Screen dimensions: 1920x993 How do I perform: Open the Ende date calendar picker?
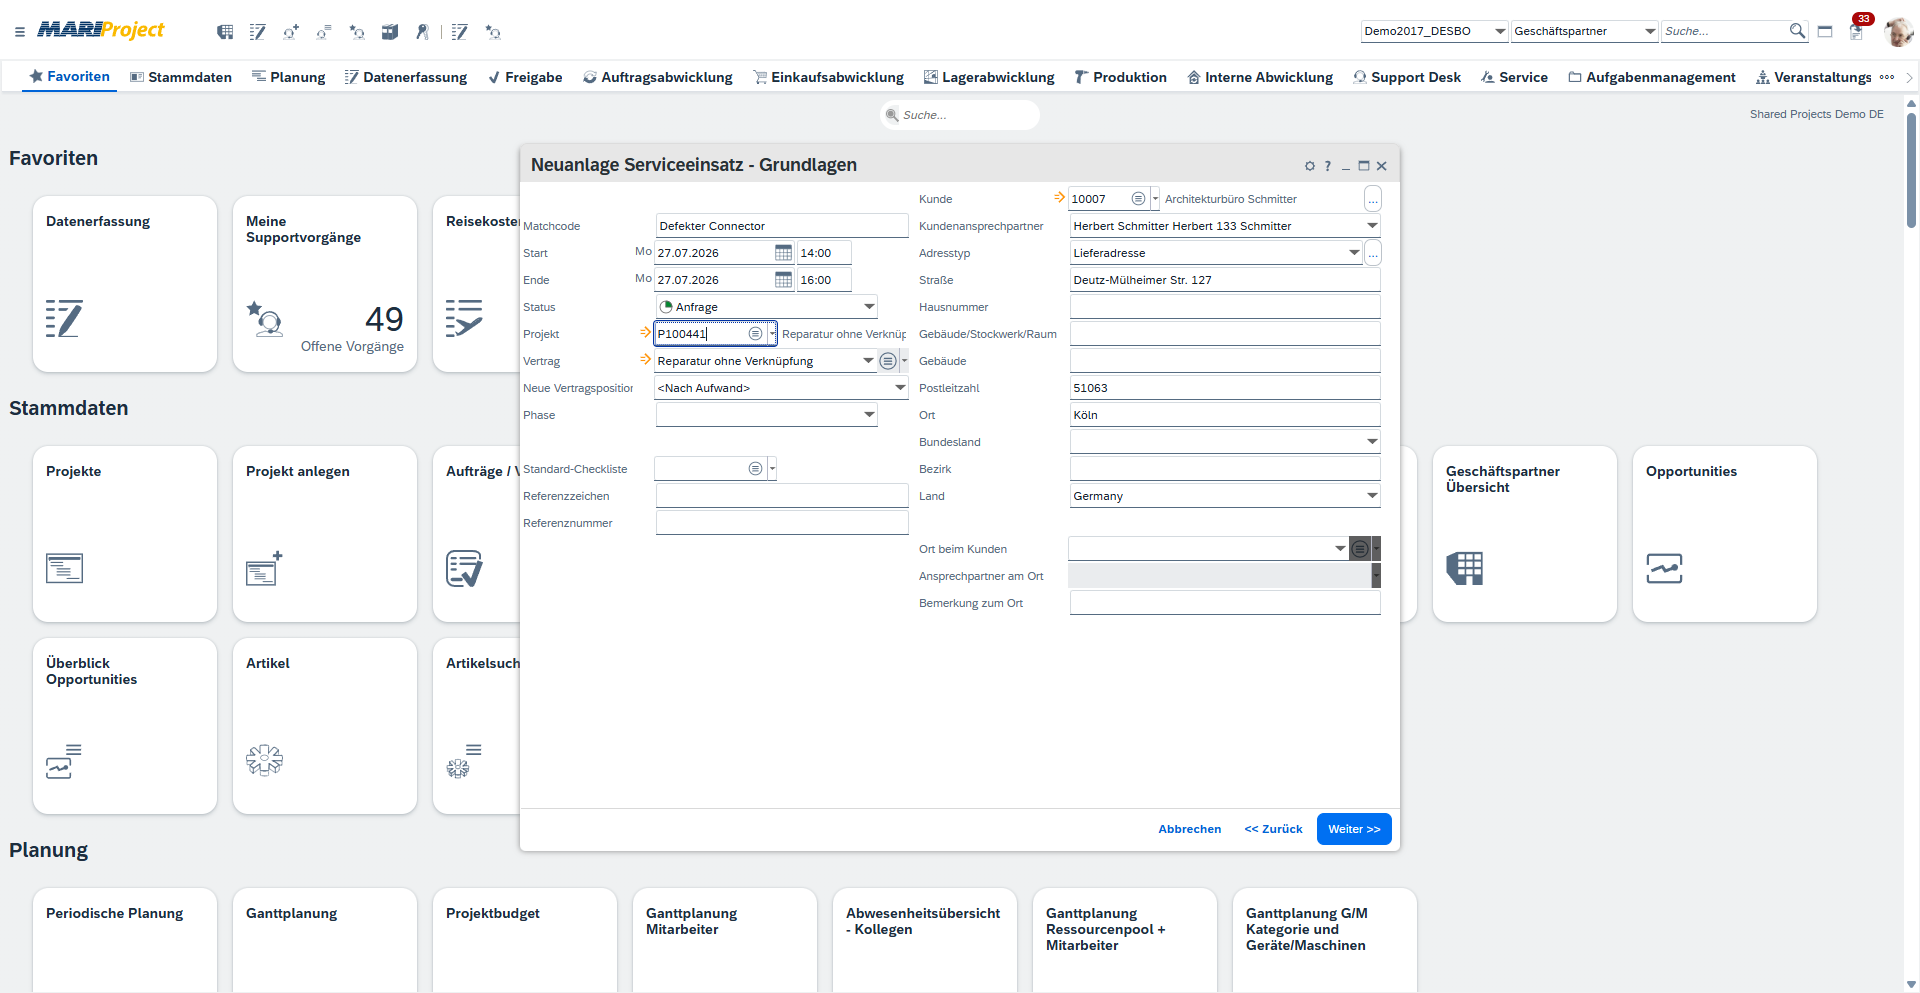coord(783,280)
